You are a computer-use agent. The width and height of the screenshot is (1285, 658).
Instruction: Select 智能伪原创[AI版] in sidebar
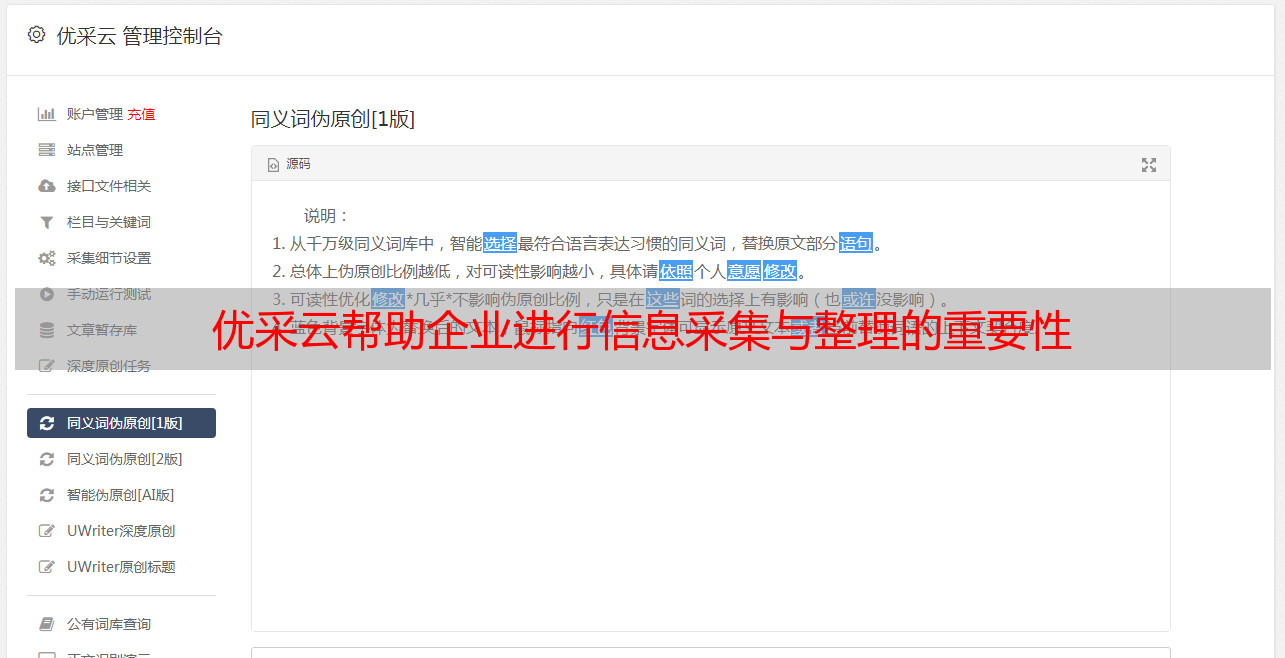coord(121,495)
